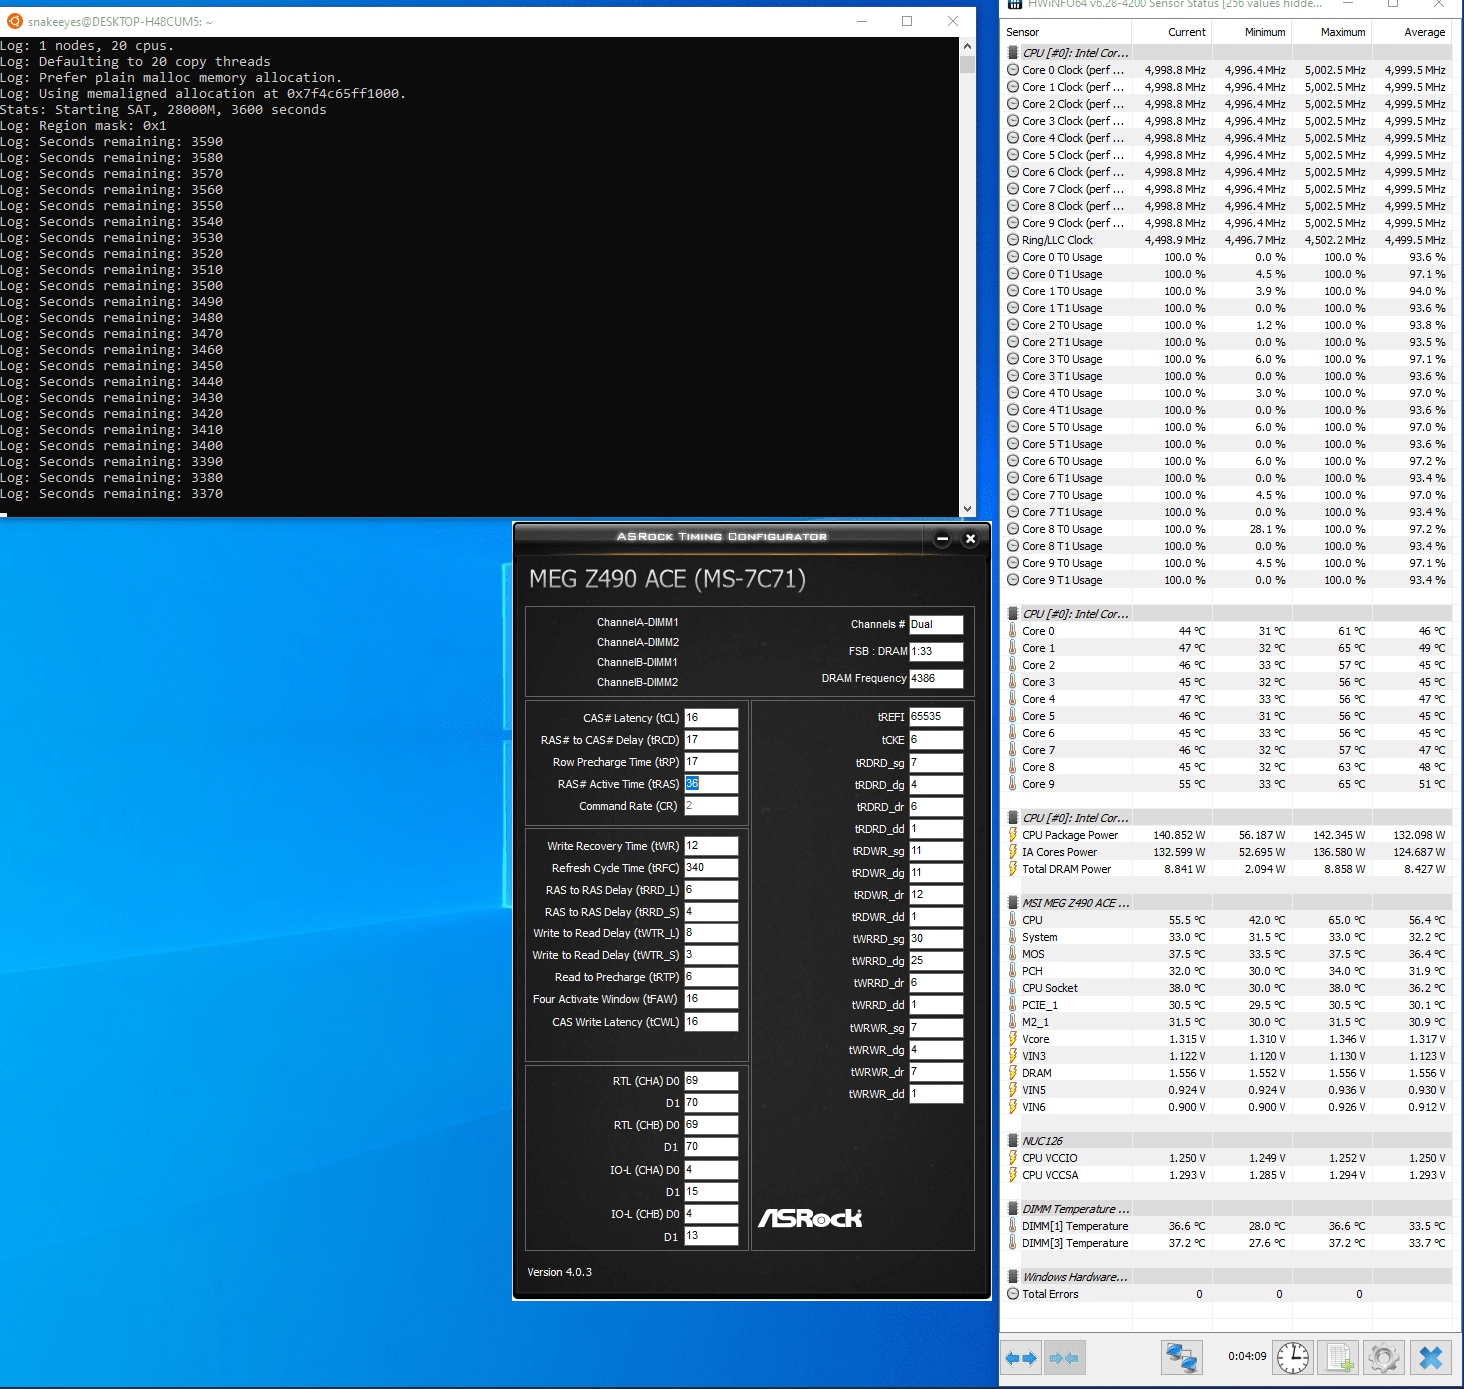
Task: Click the CAS Write Latency (tCWL) field
Action: 711,1022
